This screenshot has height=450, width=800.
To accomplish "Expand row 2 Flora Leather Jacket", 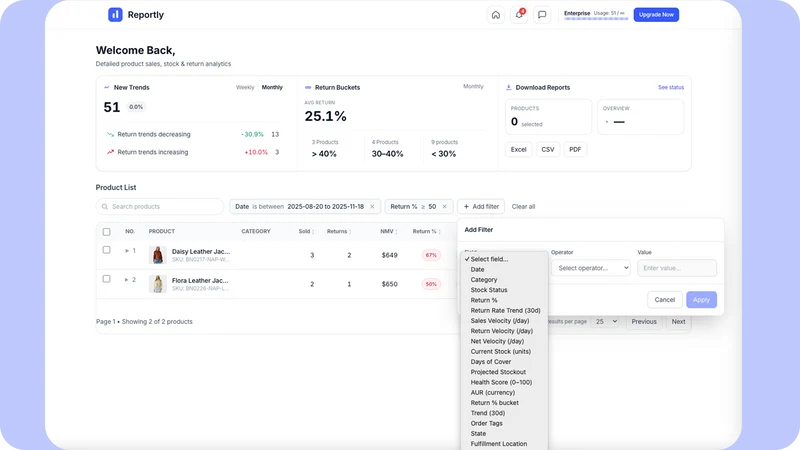I will [127, 280].
